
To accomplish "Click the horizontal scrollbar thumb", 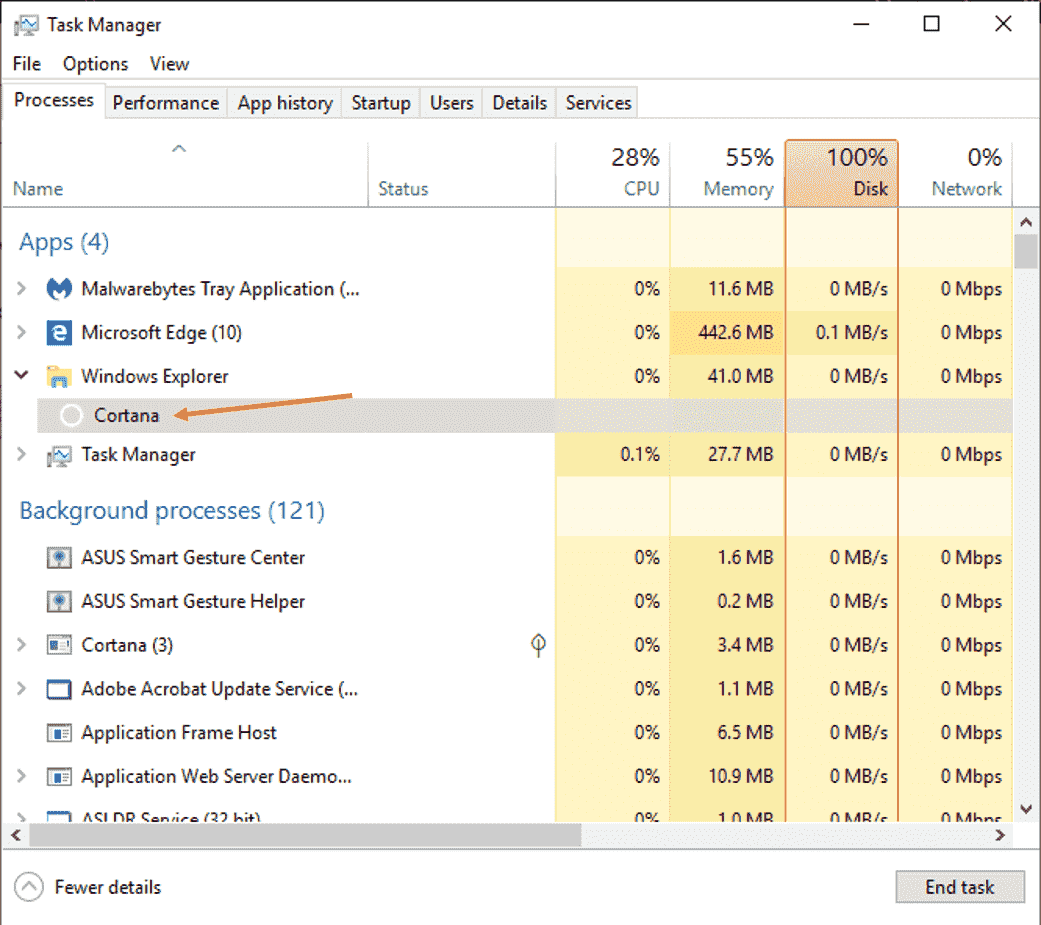I will [x=305, y=835].
